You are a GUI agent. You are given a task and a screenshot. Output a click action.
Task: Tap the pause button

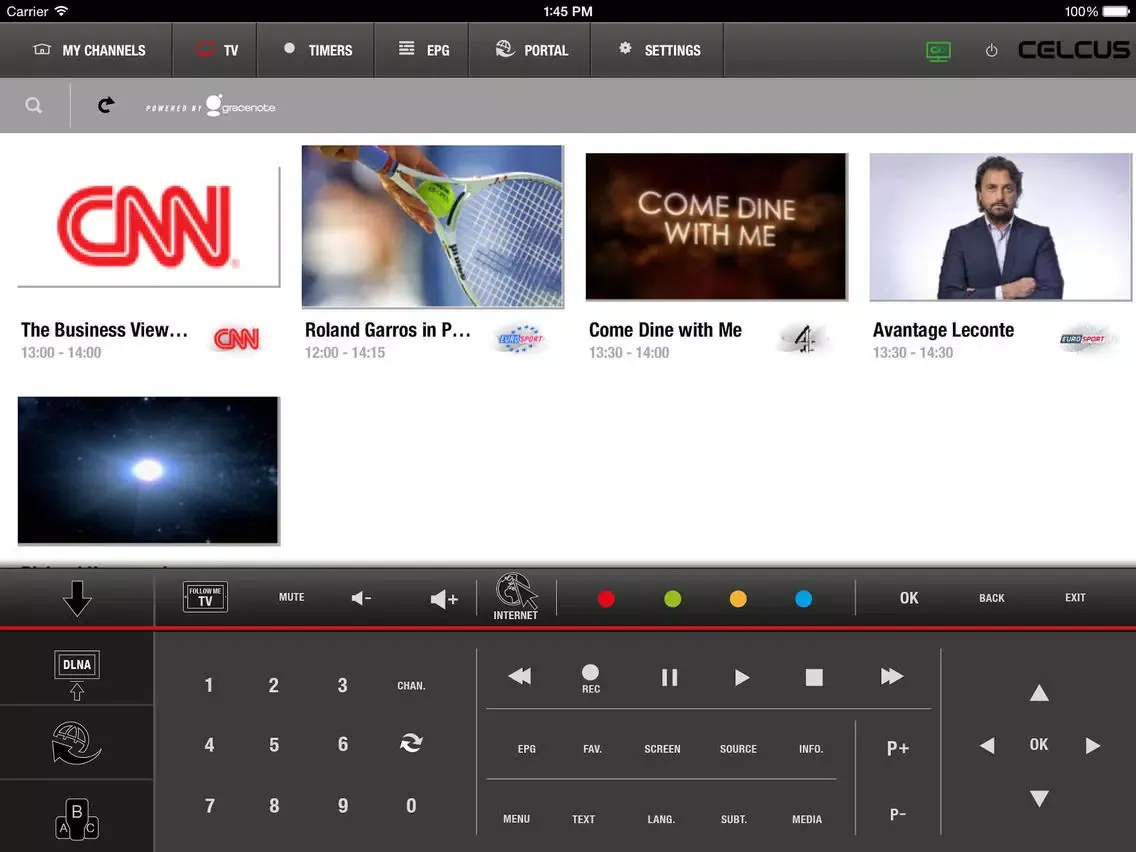[x=669, y=677]
